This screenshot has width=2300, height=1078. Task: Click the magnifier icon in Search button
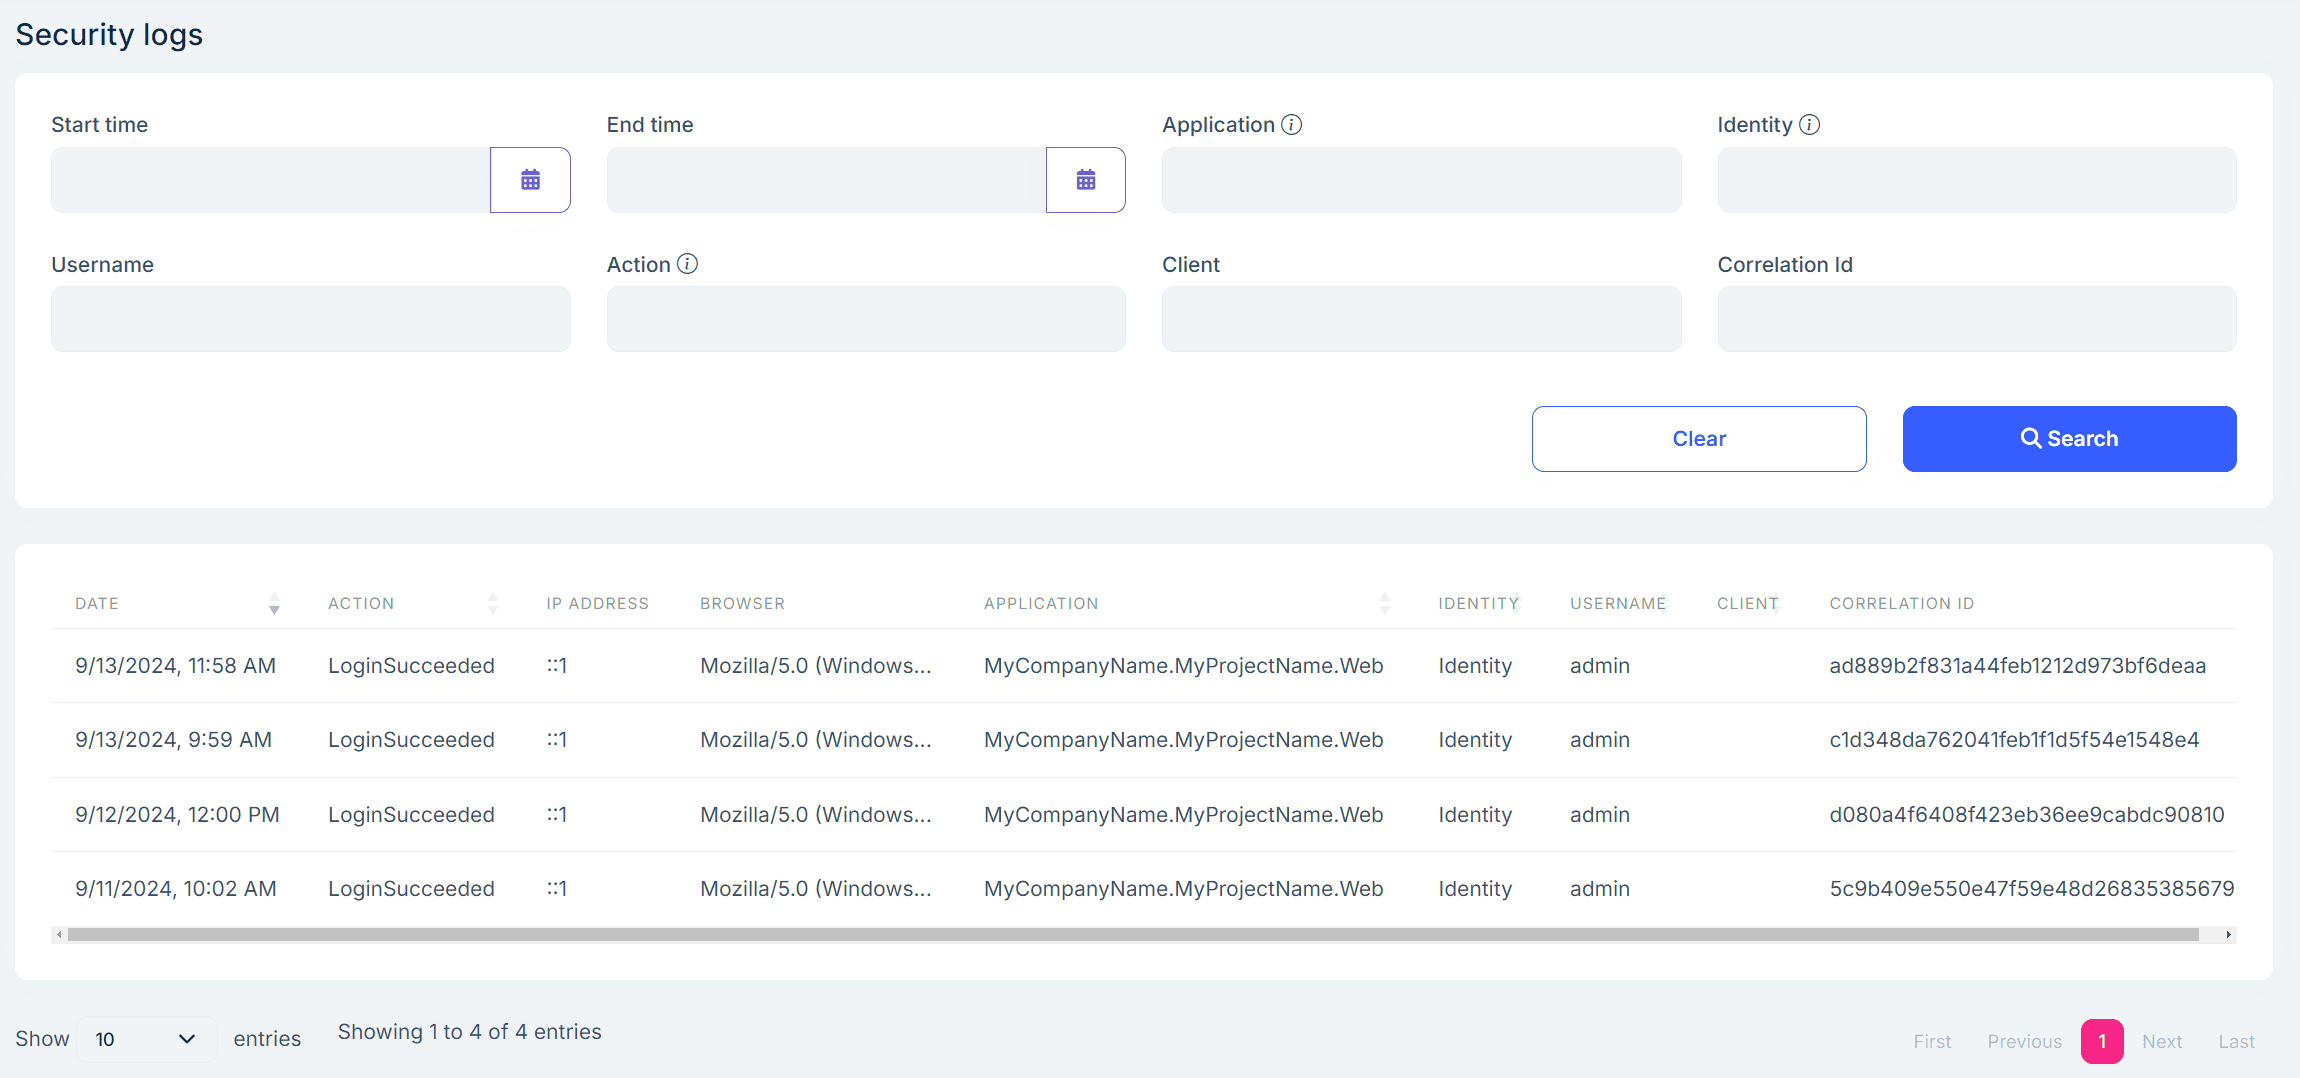pyautogui.click(x=2031, y=438)
